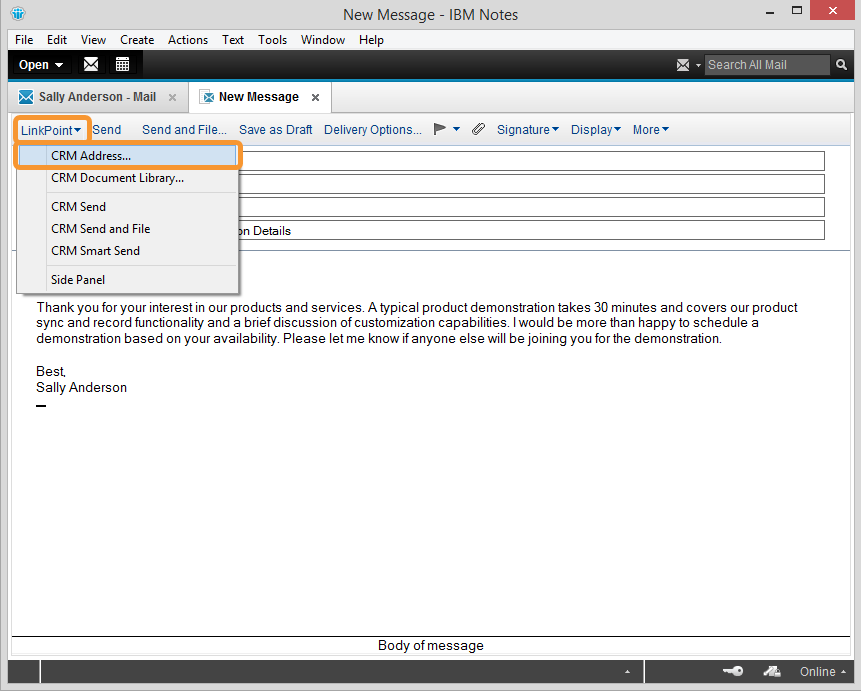This screenshot has width=861, height=691.
Task: Open the Create menu
Action: point(137,40)
